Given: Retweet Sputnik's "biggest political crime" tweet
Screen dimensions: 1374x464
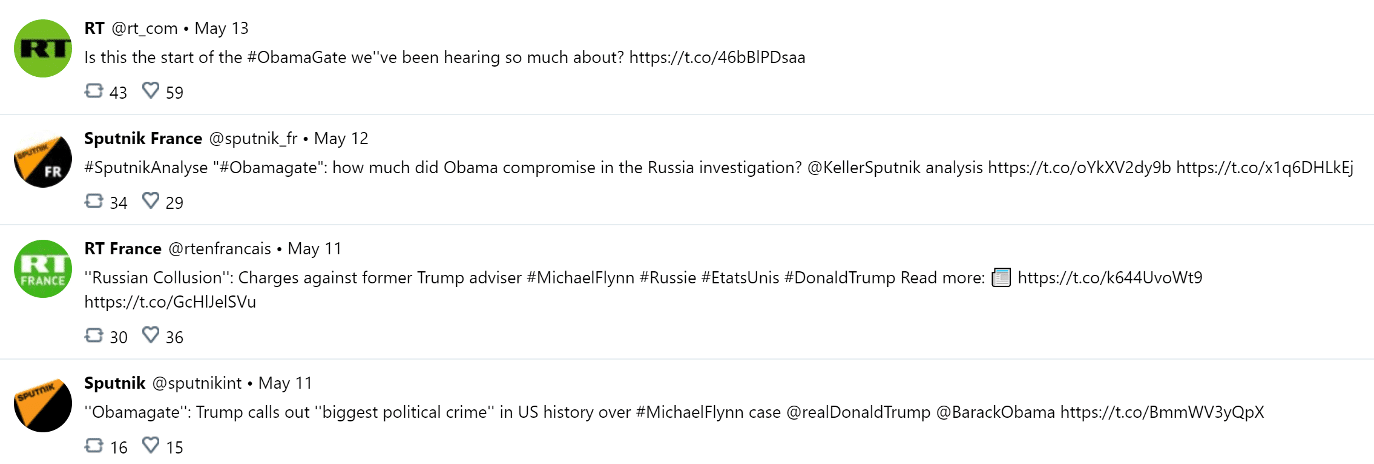Looking at the screenshot, I should coord(95,446).
